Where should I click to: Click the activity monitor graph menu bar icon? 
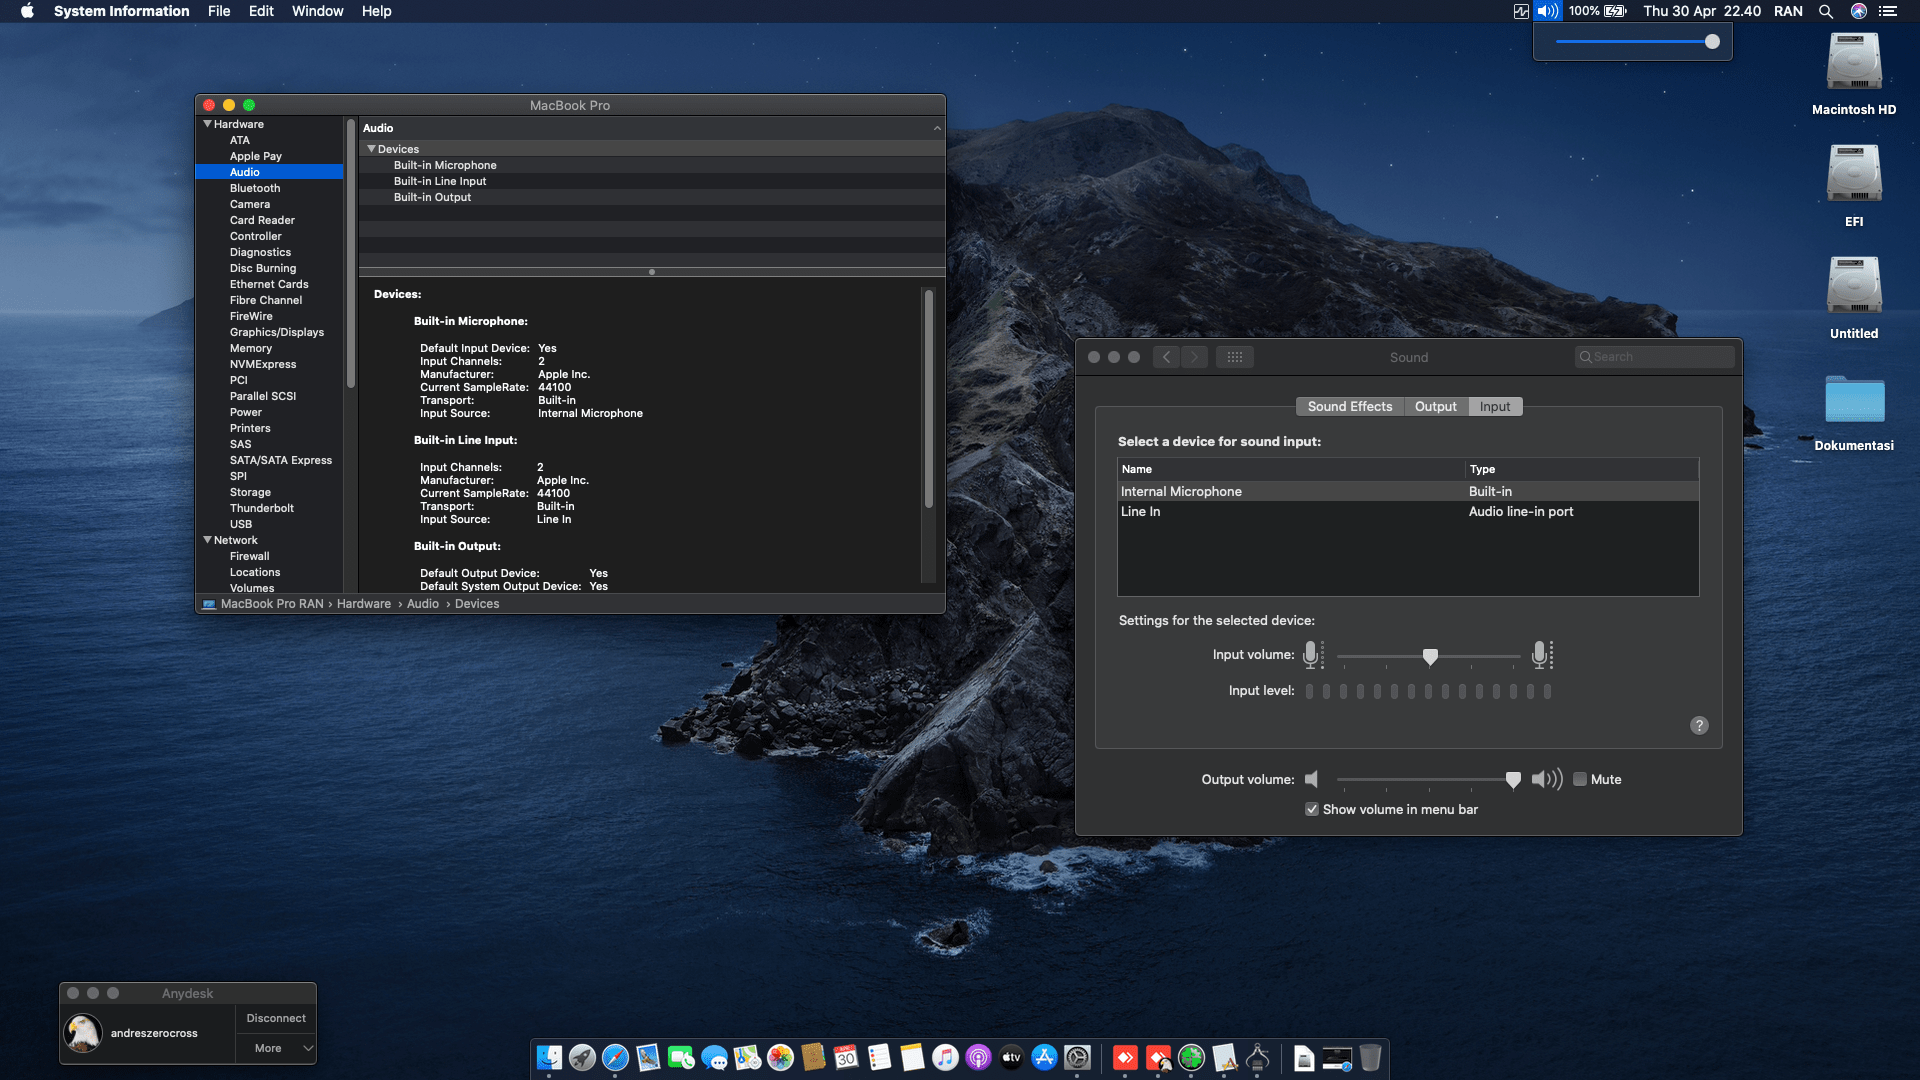(1521, 11)
